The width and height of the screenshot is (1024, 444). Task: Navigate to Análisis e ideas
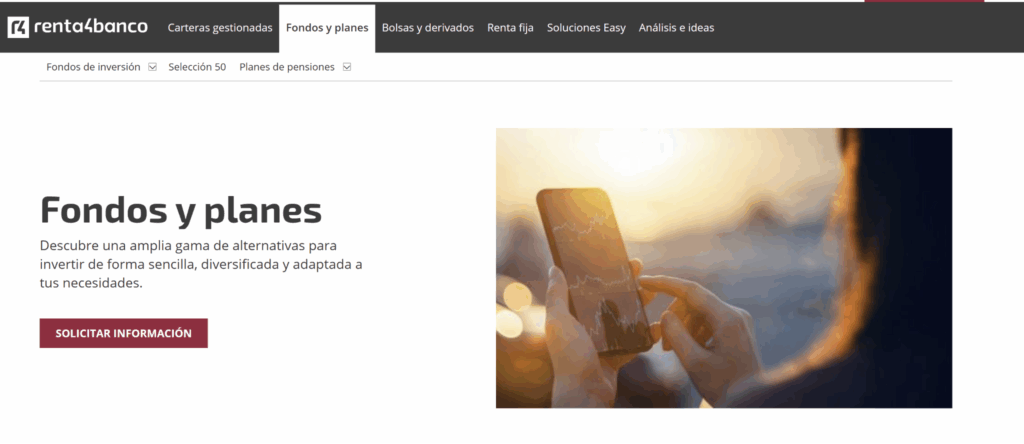(677, 28)
